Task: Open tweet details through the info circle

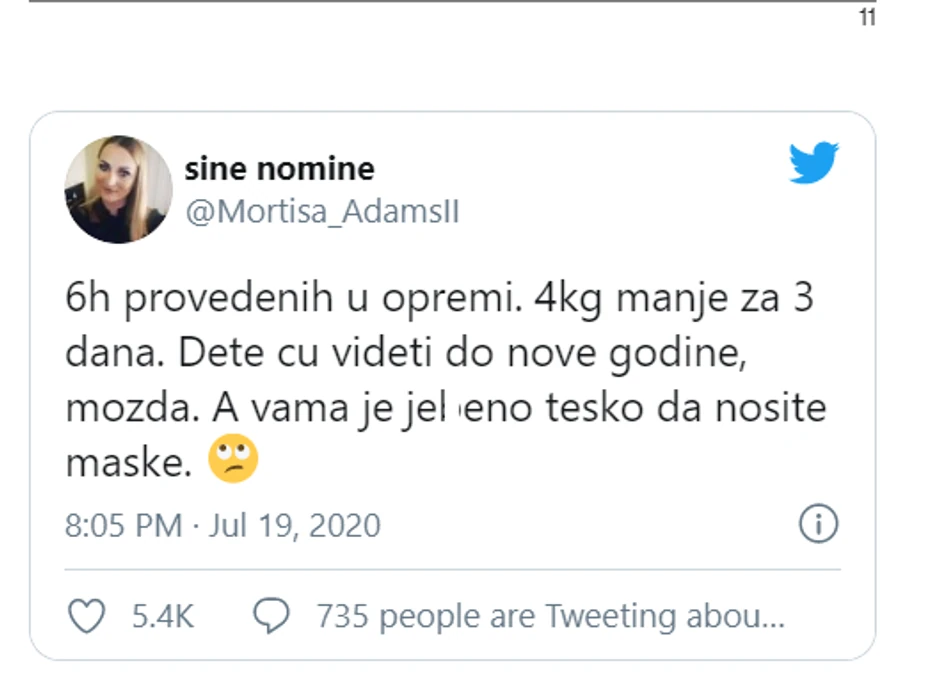Action: coord(820,524)
